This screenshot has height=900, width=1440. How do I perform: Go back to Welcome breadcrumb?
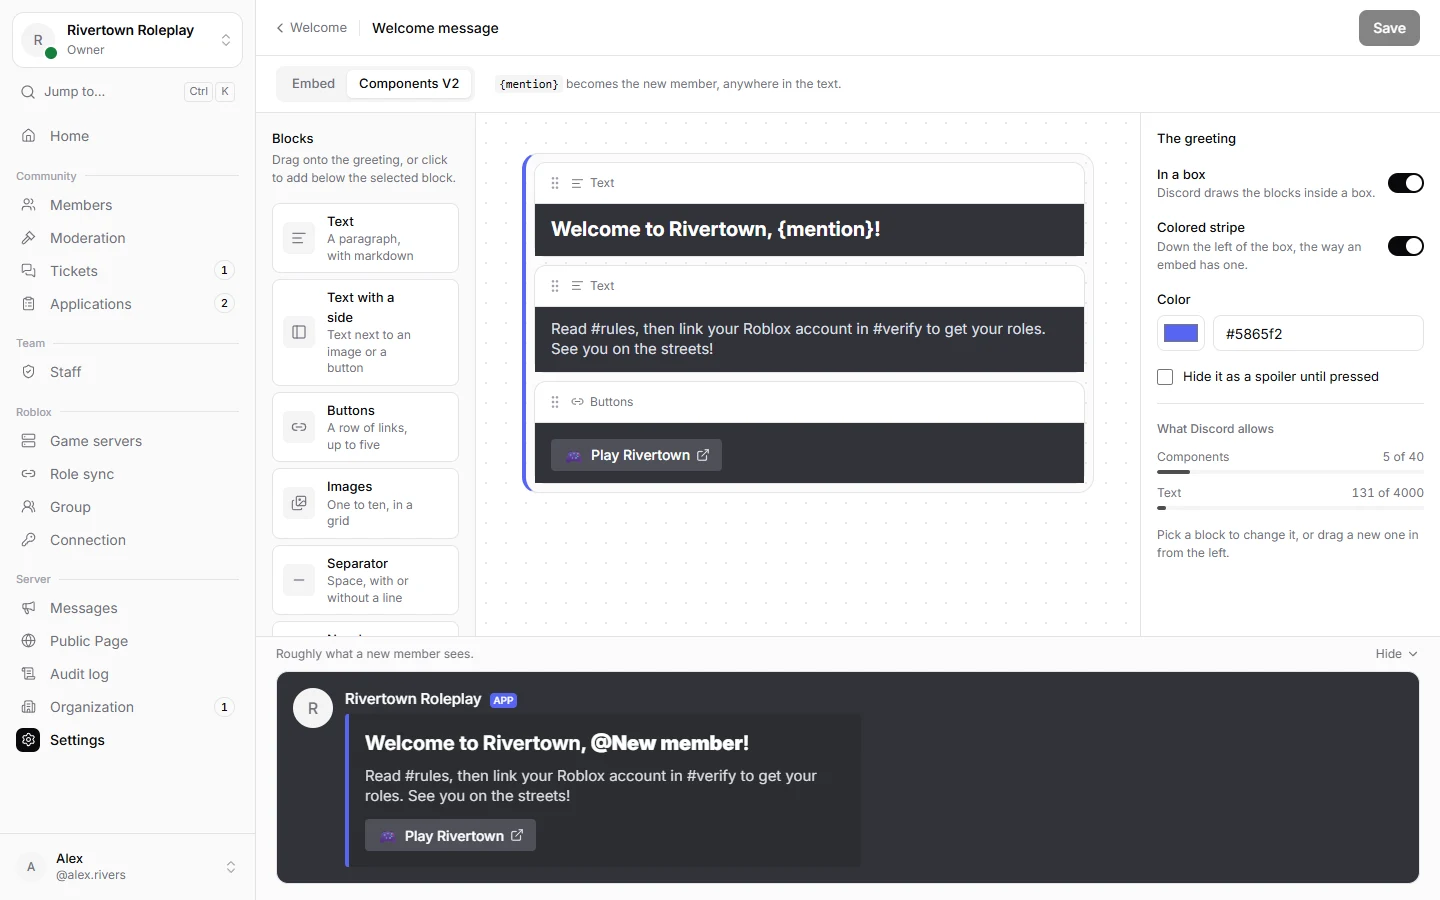tap(312, 28)
